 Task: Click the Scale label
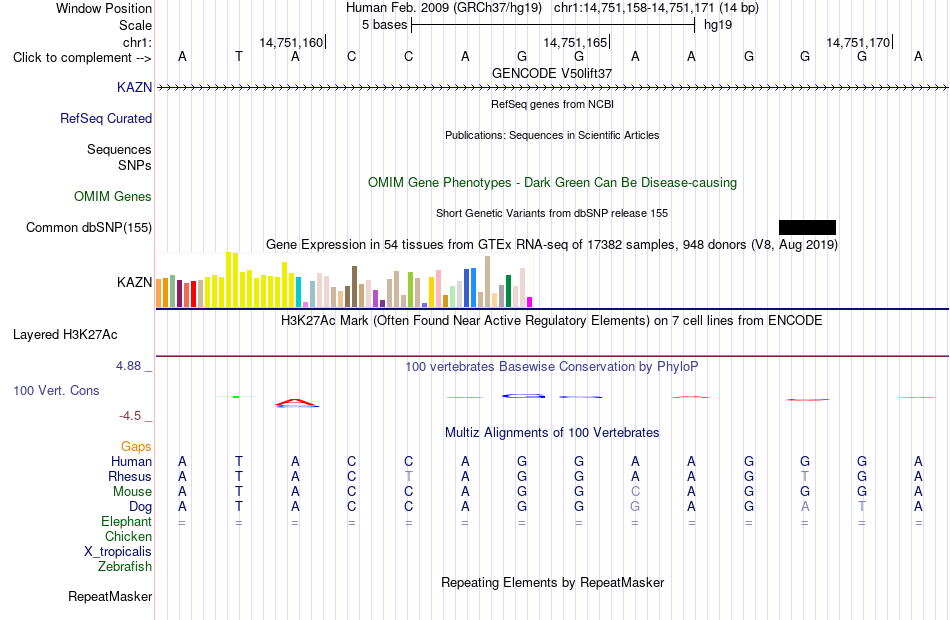(x=136, y=25)
